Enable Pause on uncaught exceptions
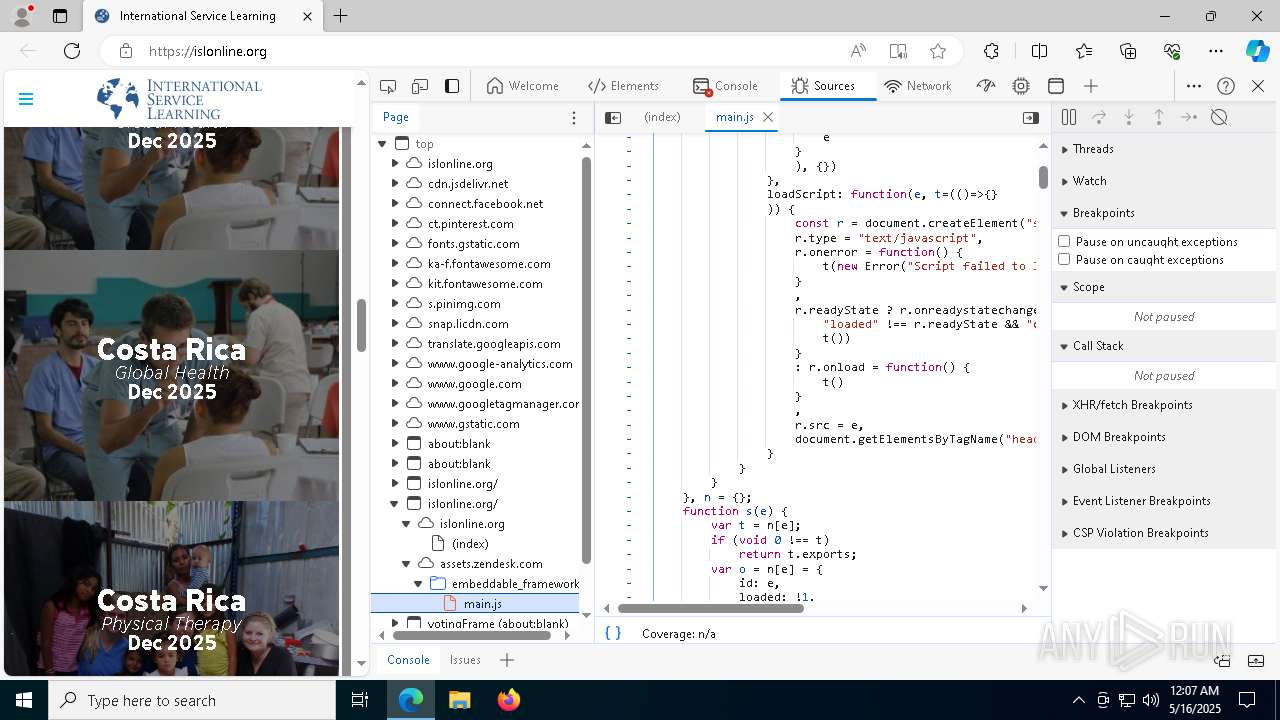This screenshot has width=1280, height=720. point(1064,241)
